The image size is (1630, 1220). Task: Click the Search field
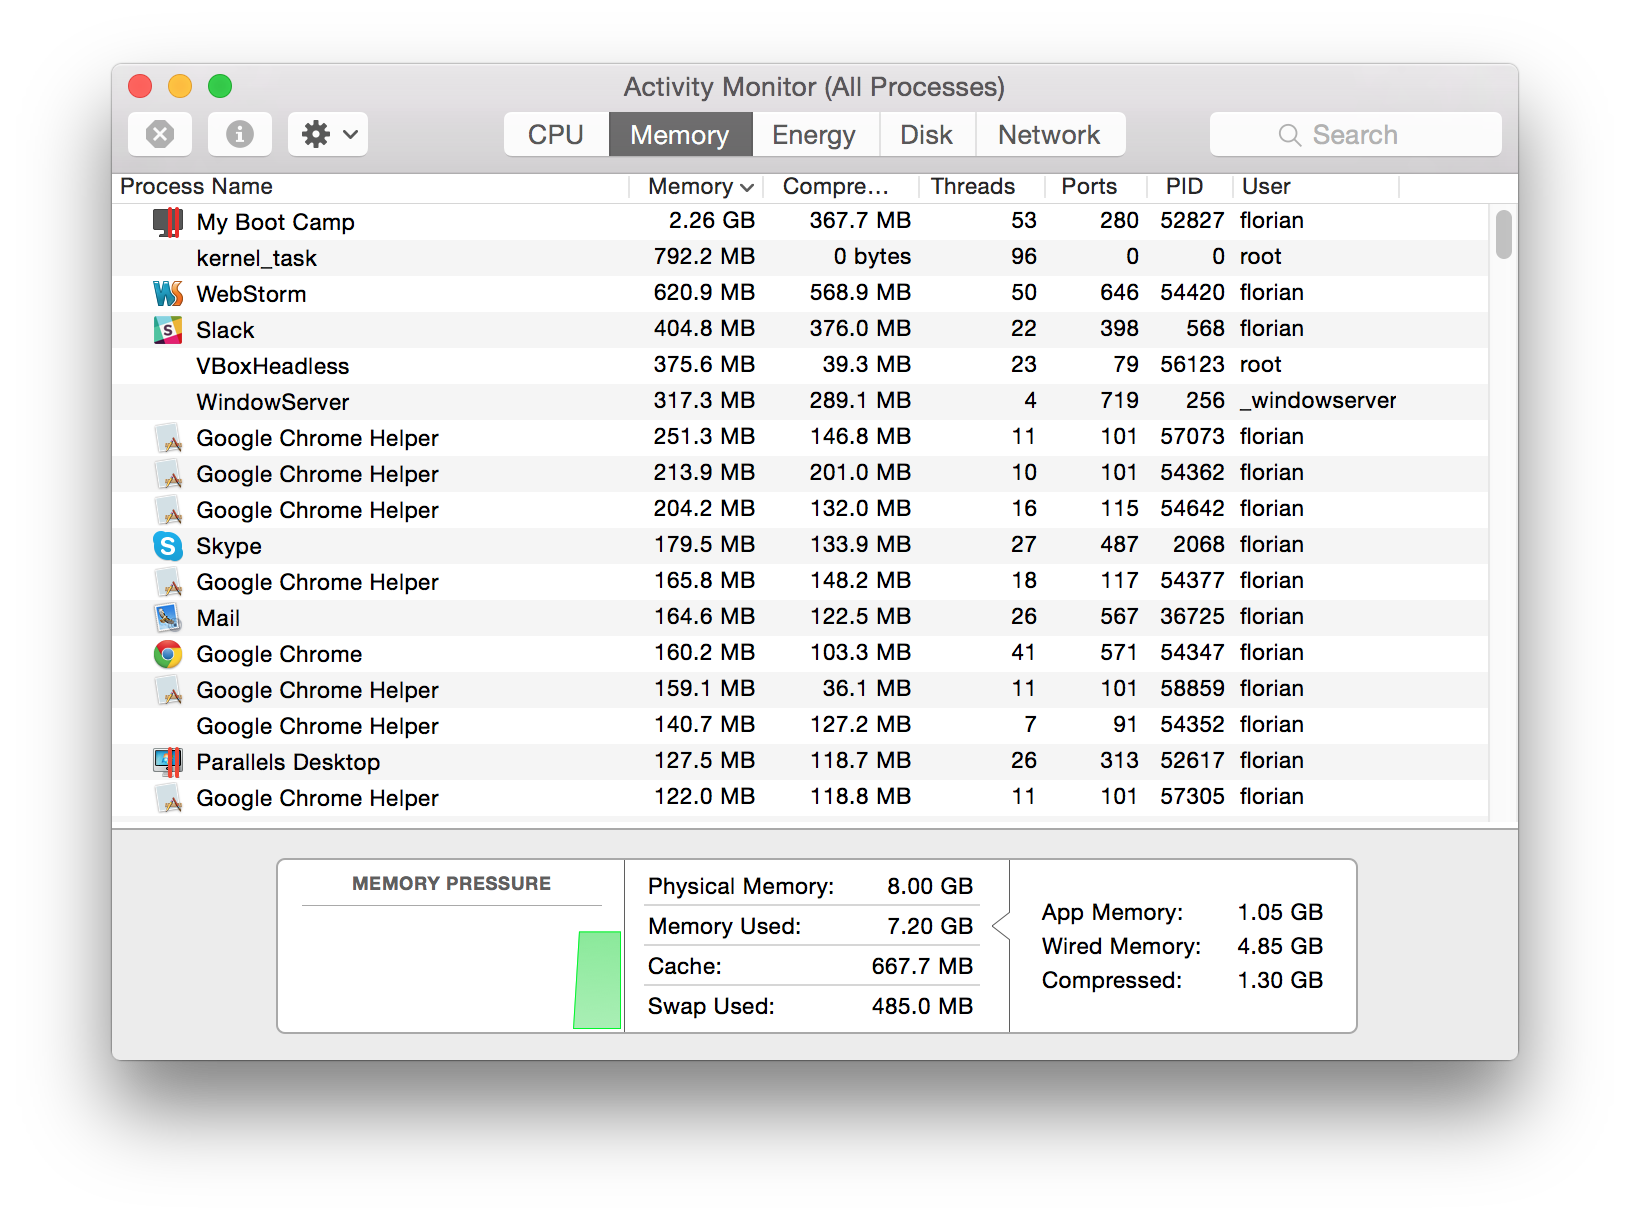1355,135
